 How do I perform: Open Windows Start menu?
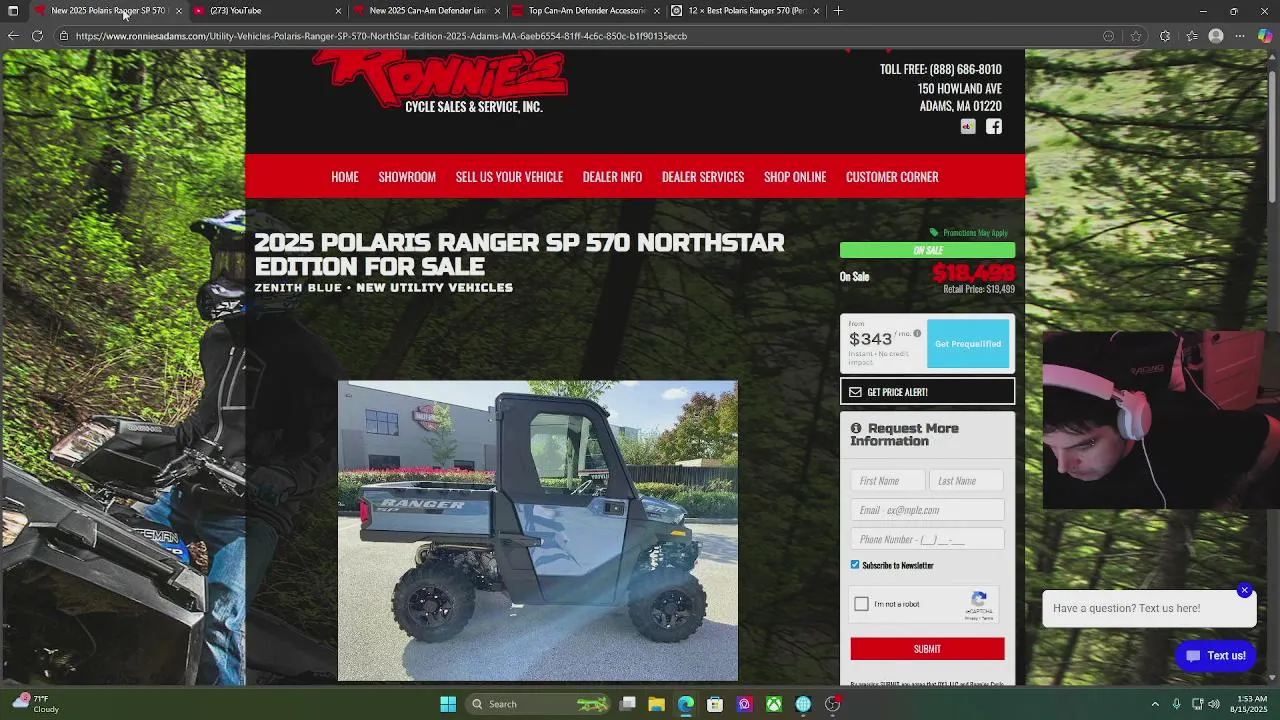point(448,704)
